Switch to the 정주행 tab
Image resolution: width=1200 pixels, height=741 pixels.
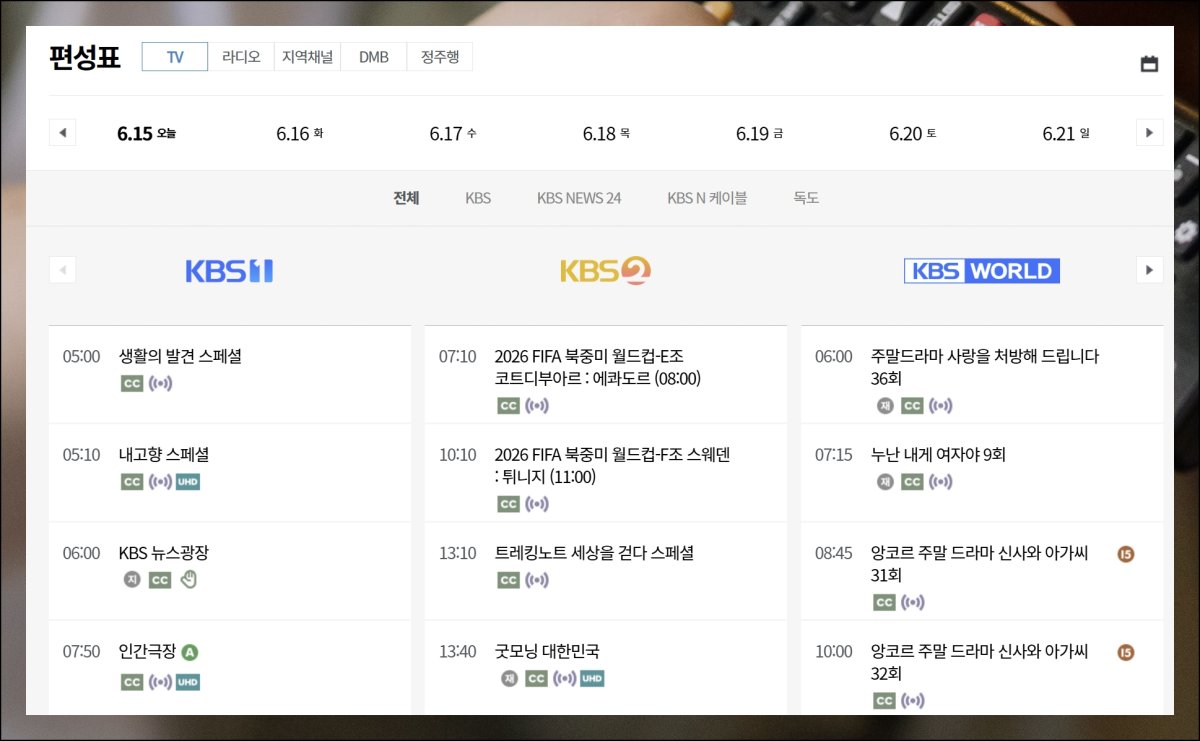[440, 57]
